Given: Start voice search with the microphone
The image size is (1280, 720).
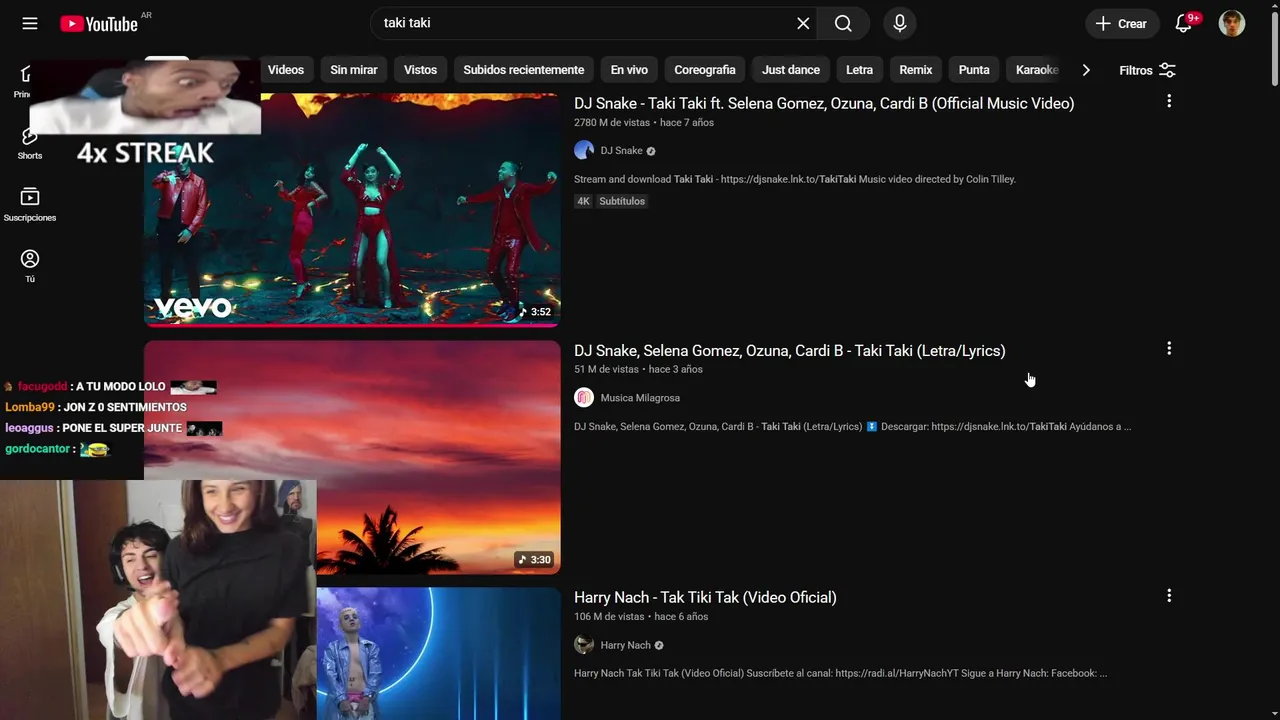Looking at the screenshot, I should click(x=900, y=23).
